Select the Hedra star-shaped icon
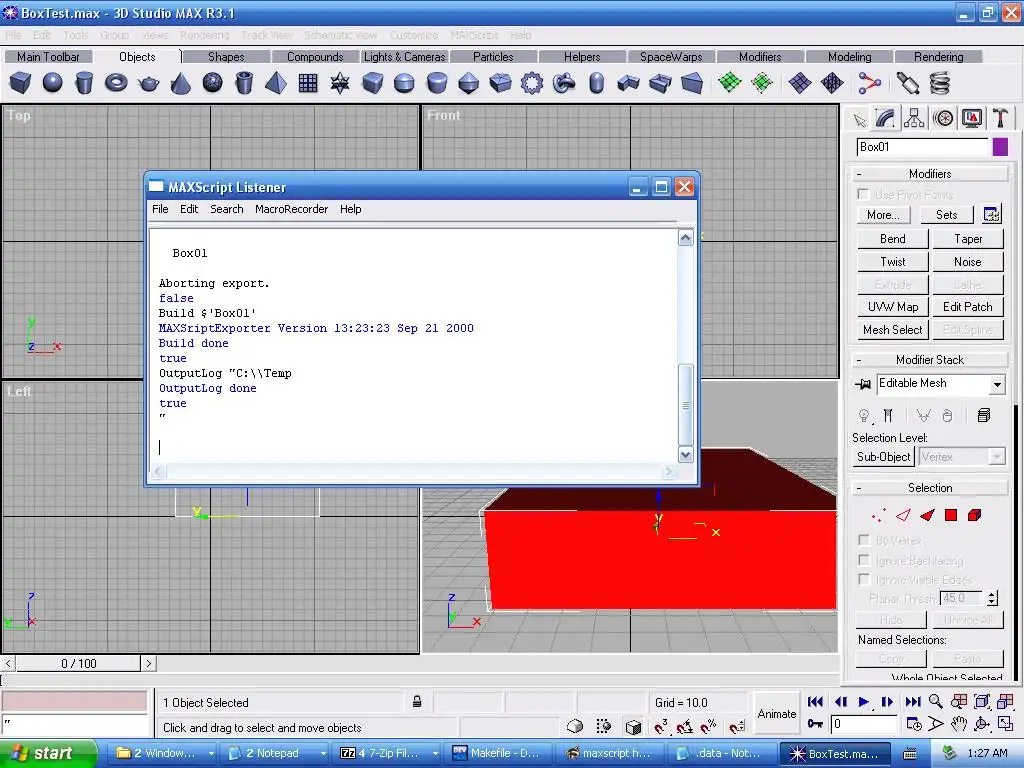Viewport: 1024px width, 768px height. coord(340,83)
